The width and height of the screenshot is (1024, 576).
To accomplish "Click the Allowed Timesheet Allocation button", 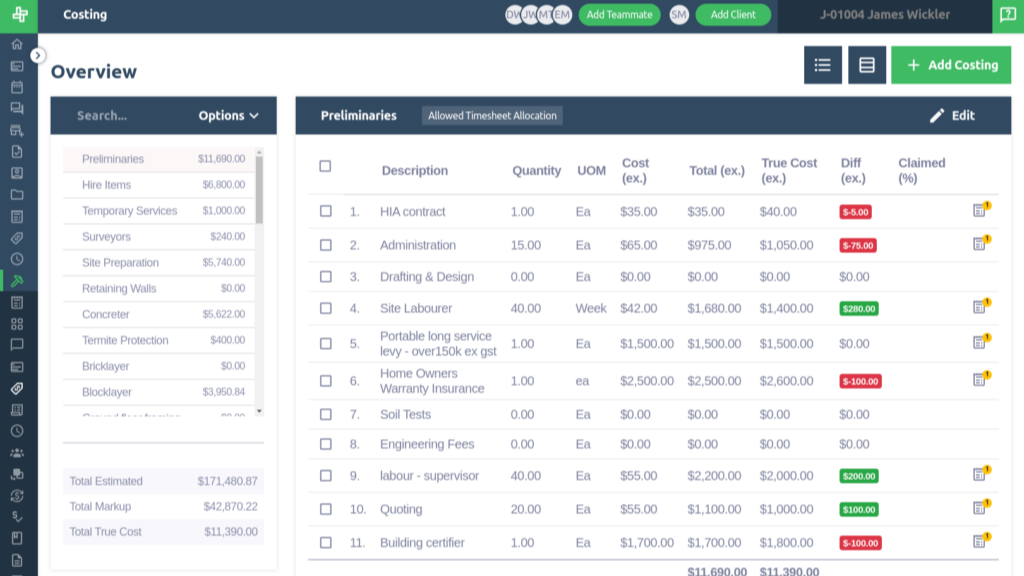I will 492,116.
